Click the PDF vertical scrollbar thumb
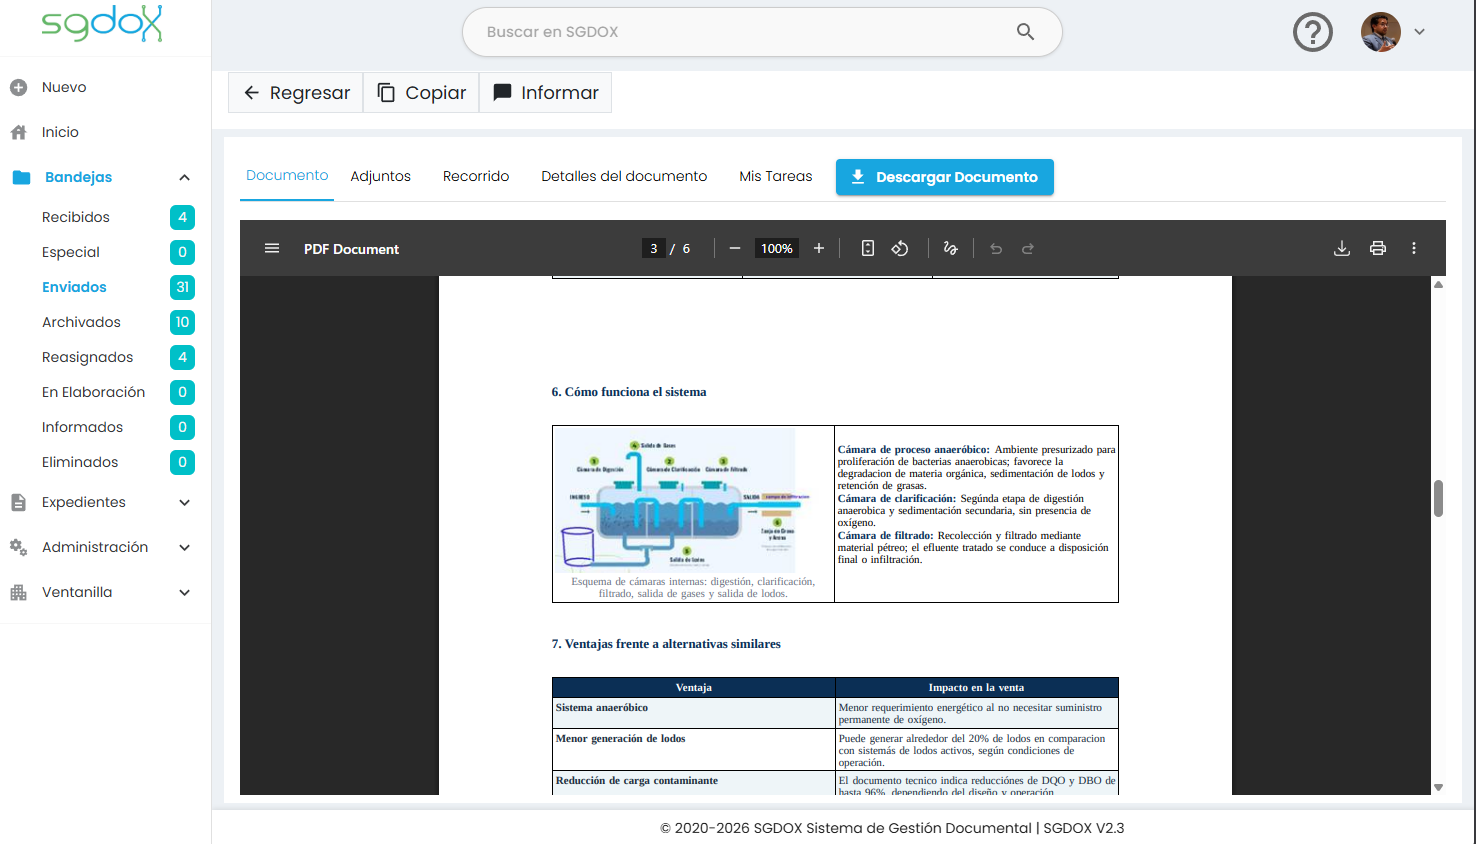This screenshot has height=844, width=1476. coord(1438,498)
